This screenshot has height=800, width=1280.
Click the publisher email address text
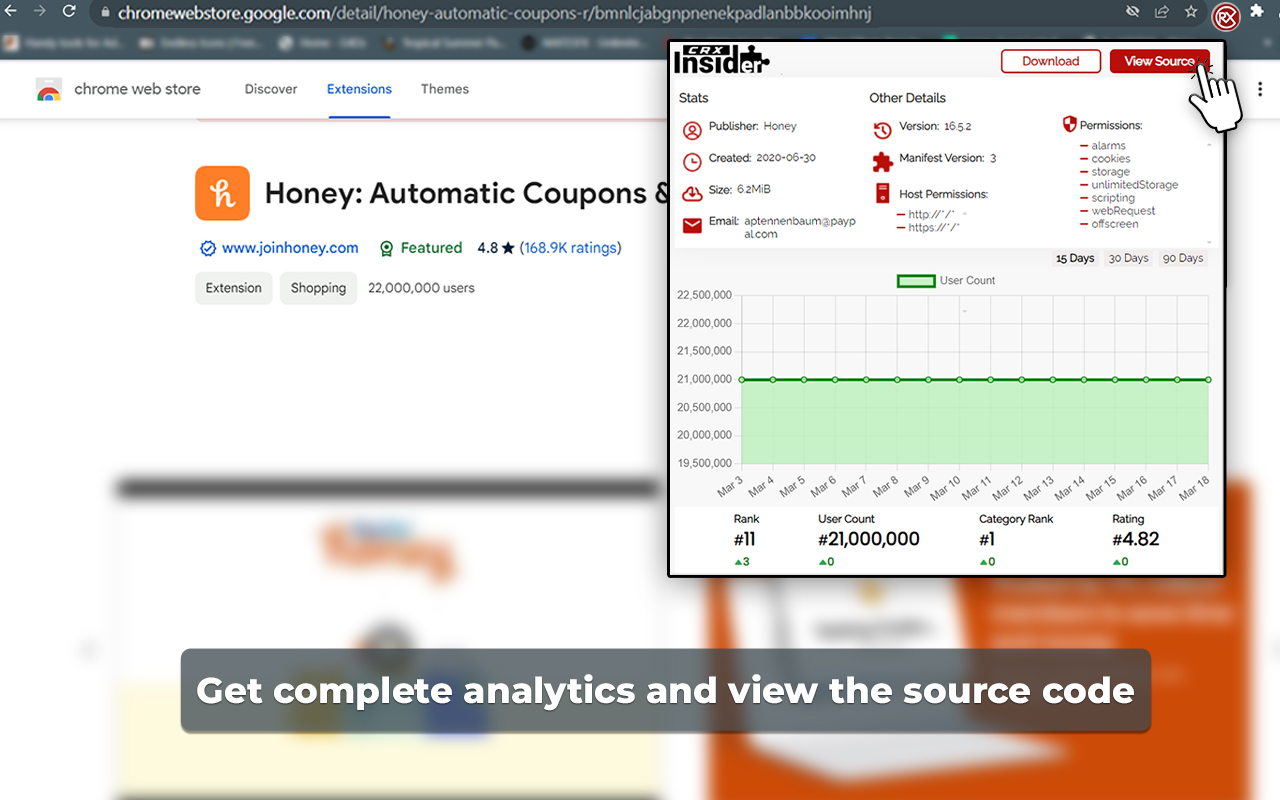[x=800, y=227]
